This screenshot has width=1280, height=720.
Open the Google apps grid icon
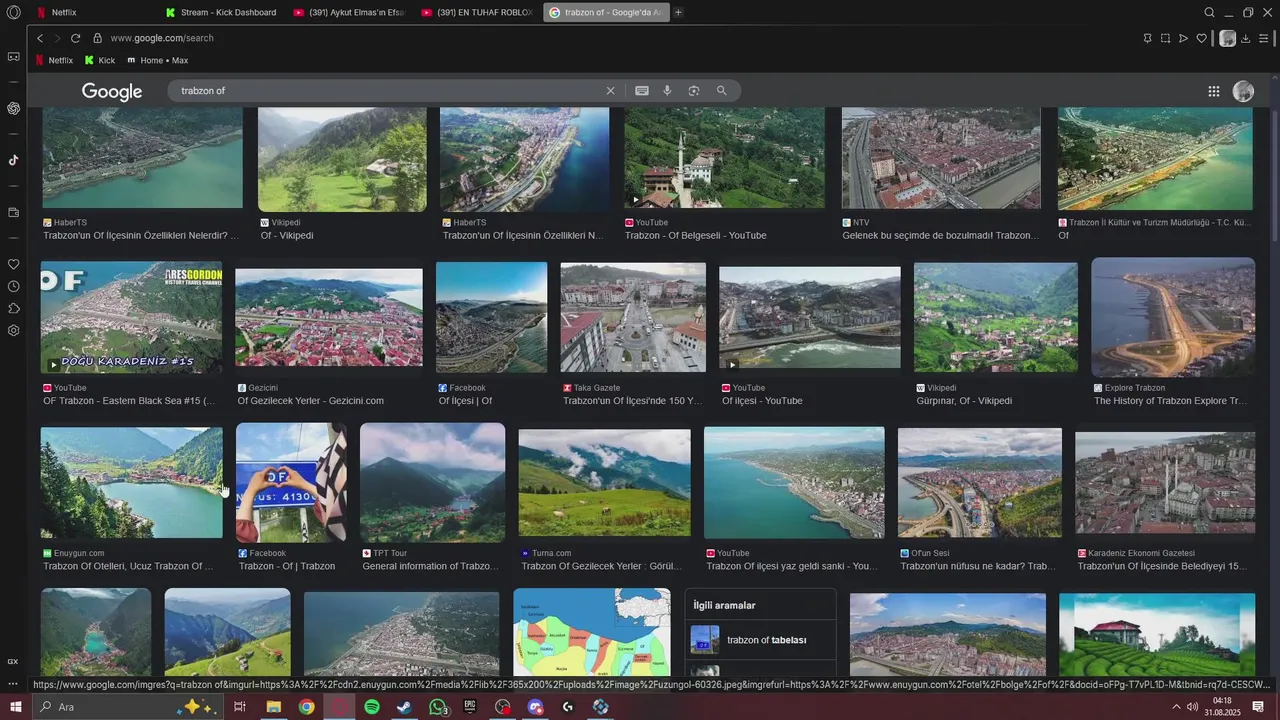tap(1214, 91)
